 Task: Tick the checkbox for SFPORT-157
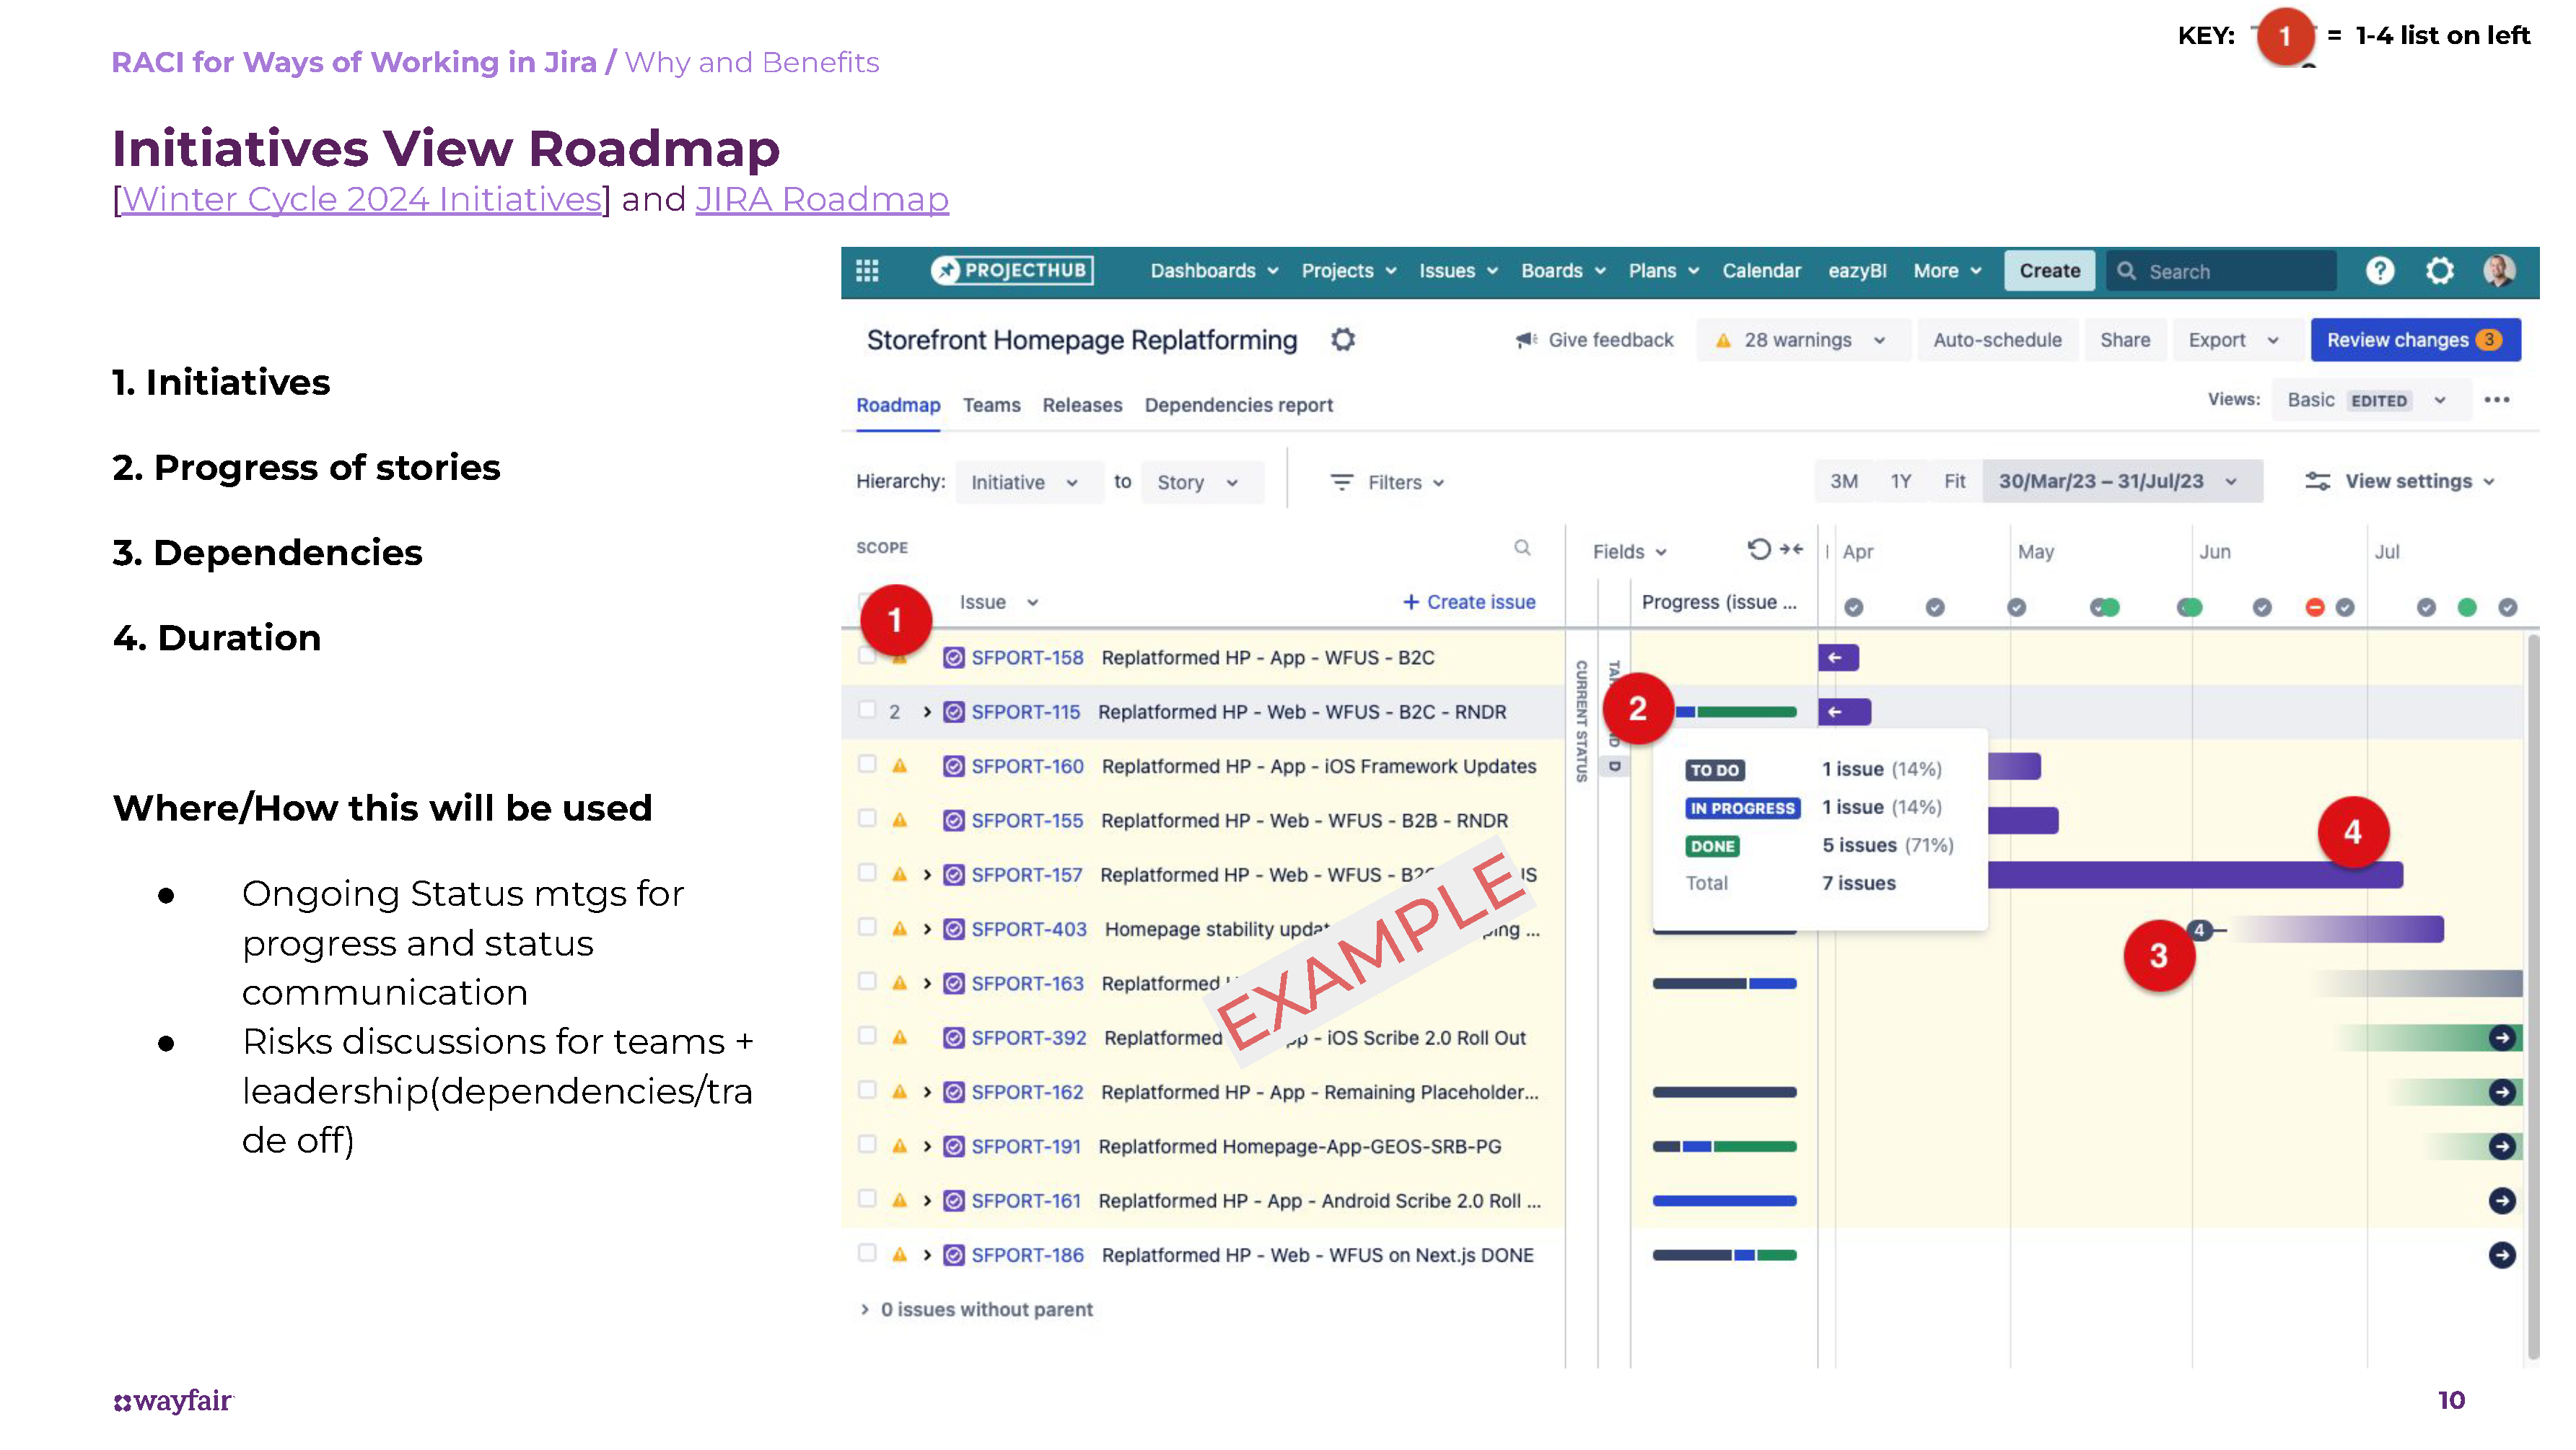click(x=867, y=872)
